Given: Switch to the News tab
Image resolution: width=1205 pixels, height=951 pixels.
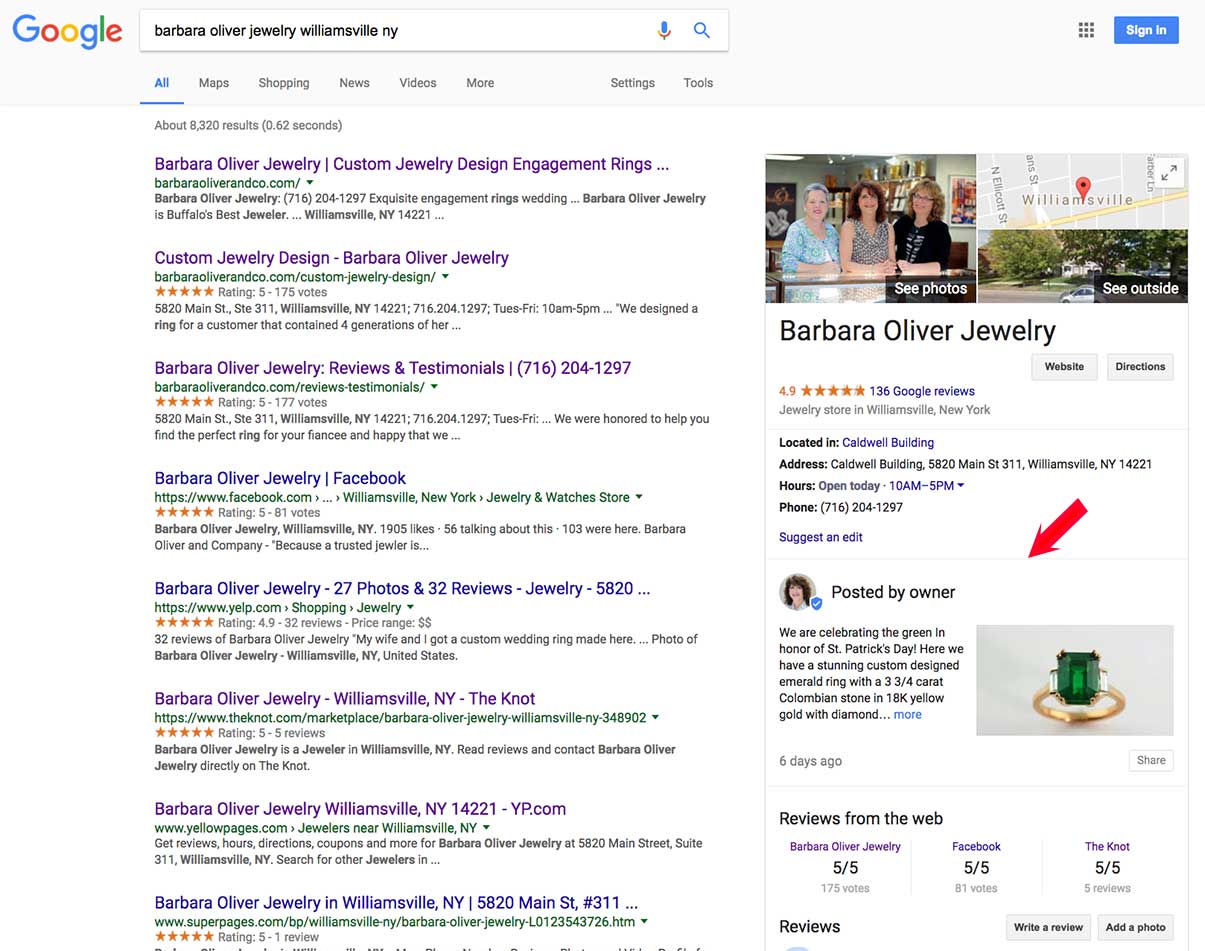Looking at the screenshot, I should tap(354, 83).
